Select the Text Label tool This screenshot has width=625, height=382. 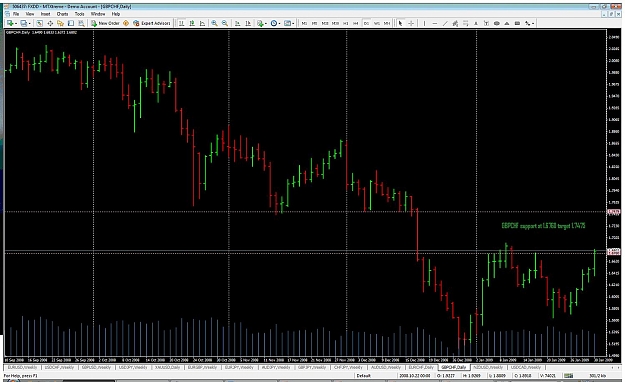pos(486,23)
